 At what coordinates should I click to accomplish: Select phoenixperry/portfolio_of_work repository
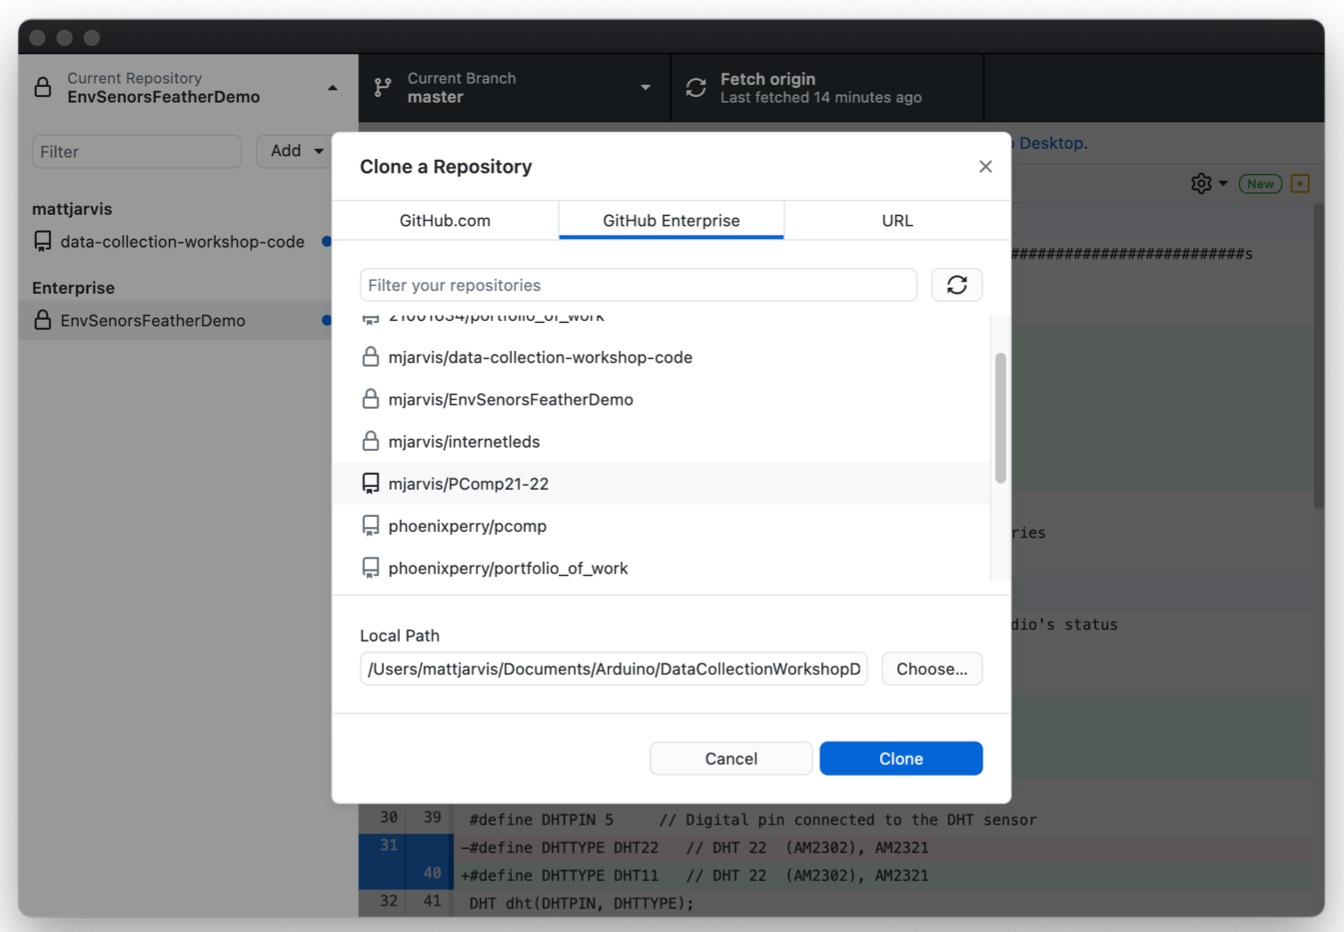click(661, 568)
